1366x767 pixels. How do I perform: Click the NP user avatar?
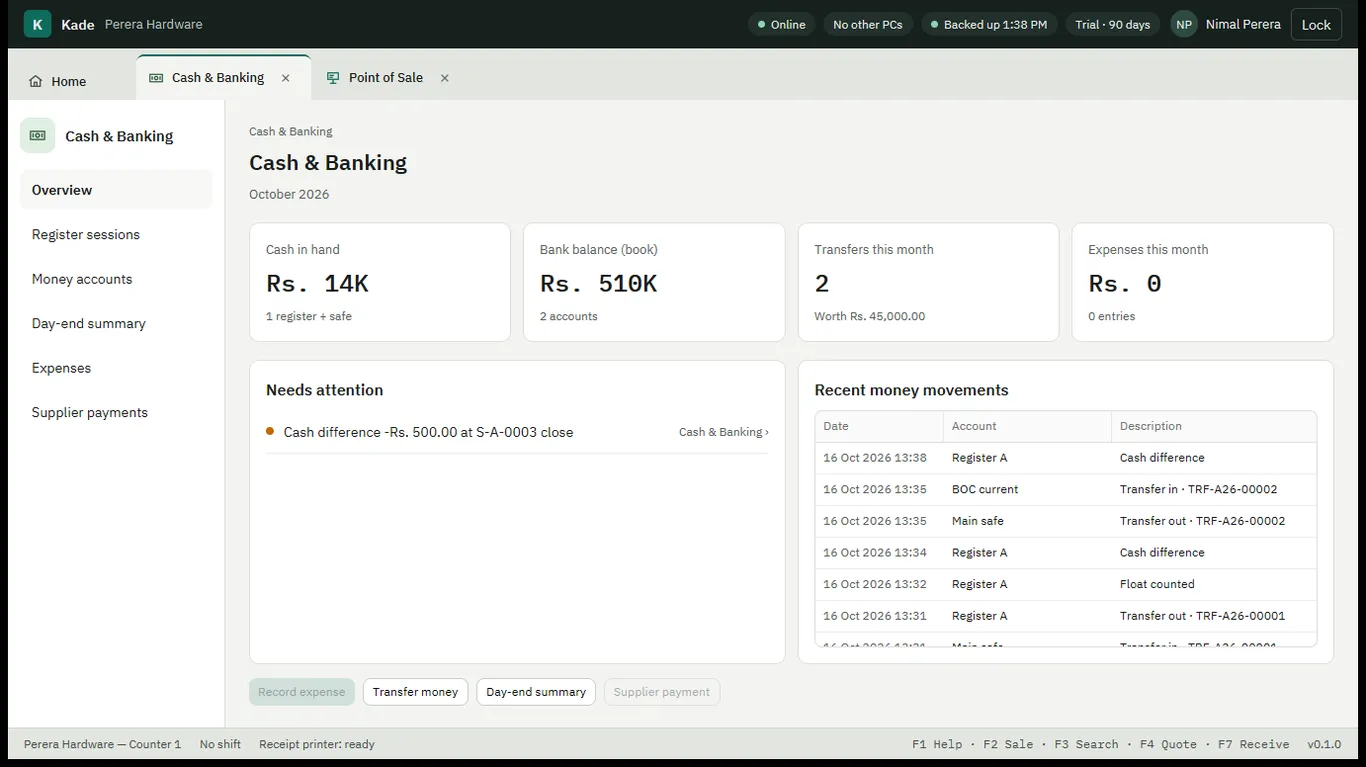pyautogui.click(x=1184, y=24)
